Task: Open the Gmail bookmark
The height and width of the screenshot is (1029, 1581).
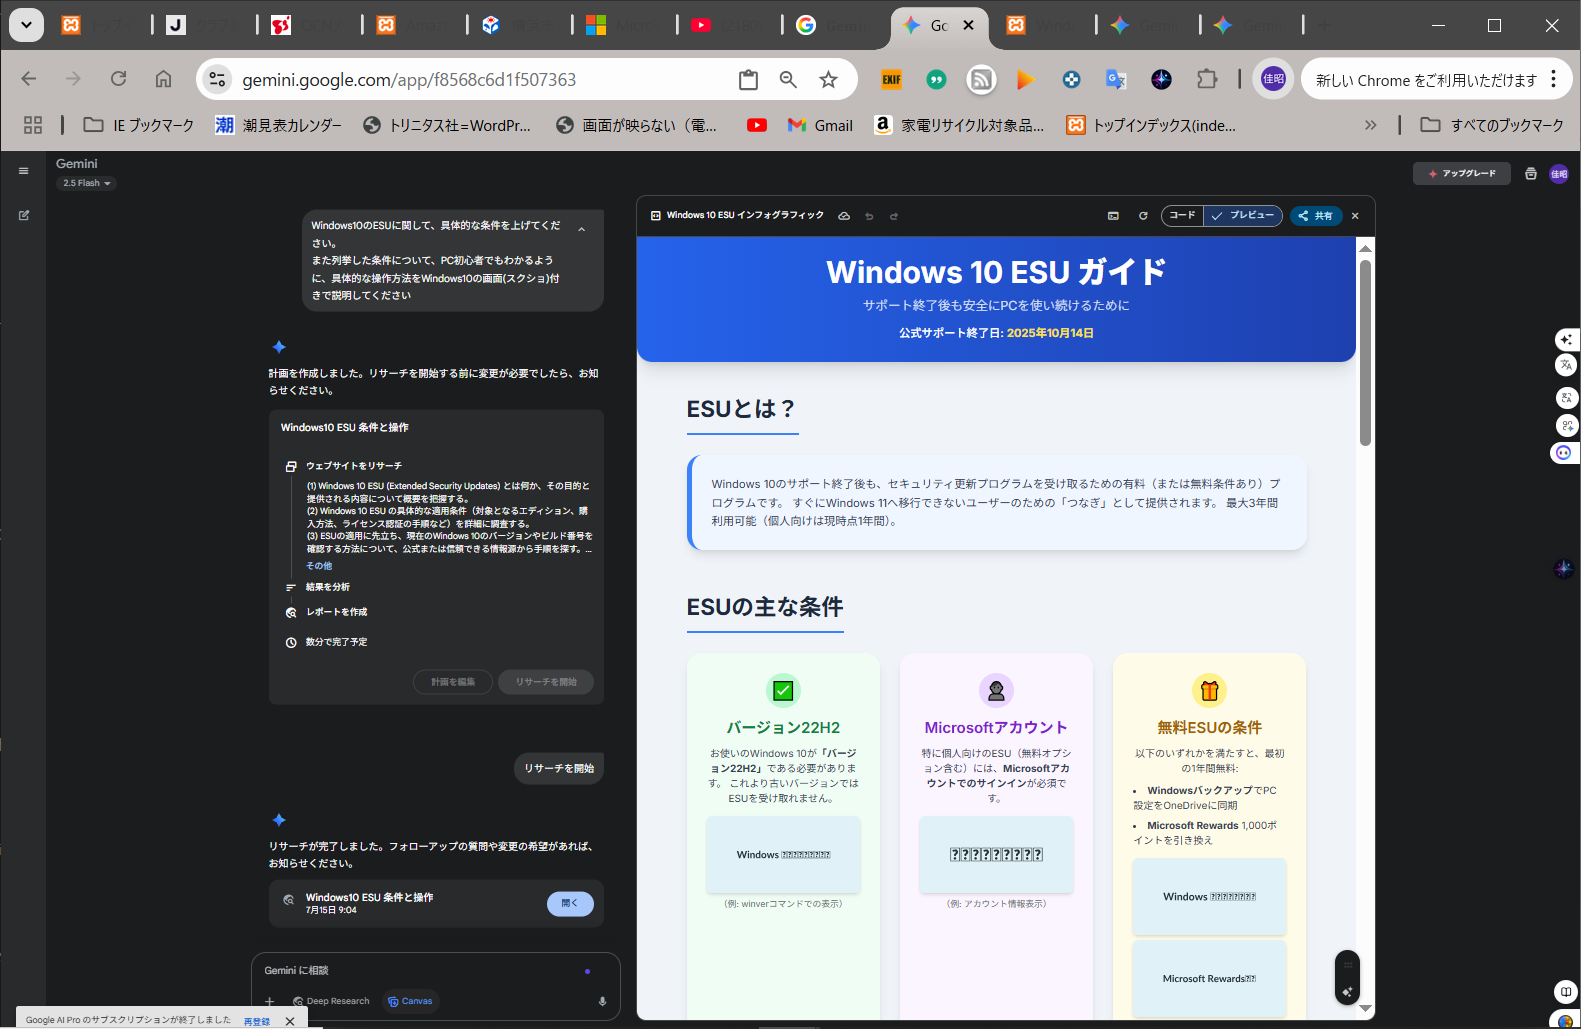Action: tap(820, 125)
